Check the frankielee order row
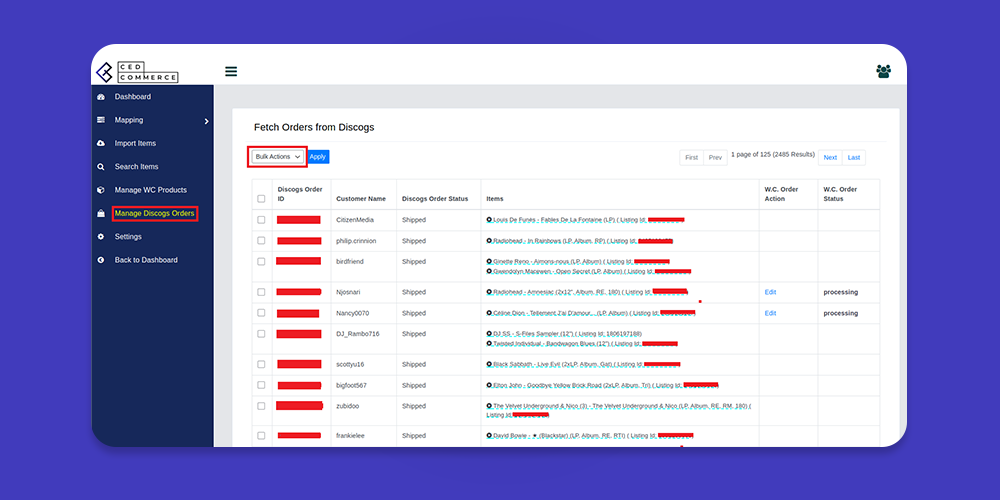 [261, 436]
